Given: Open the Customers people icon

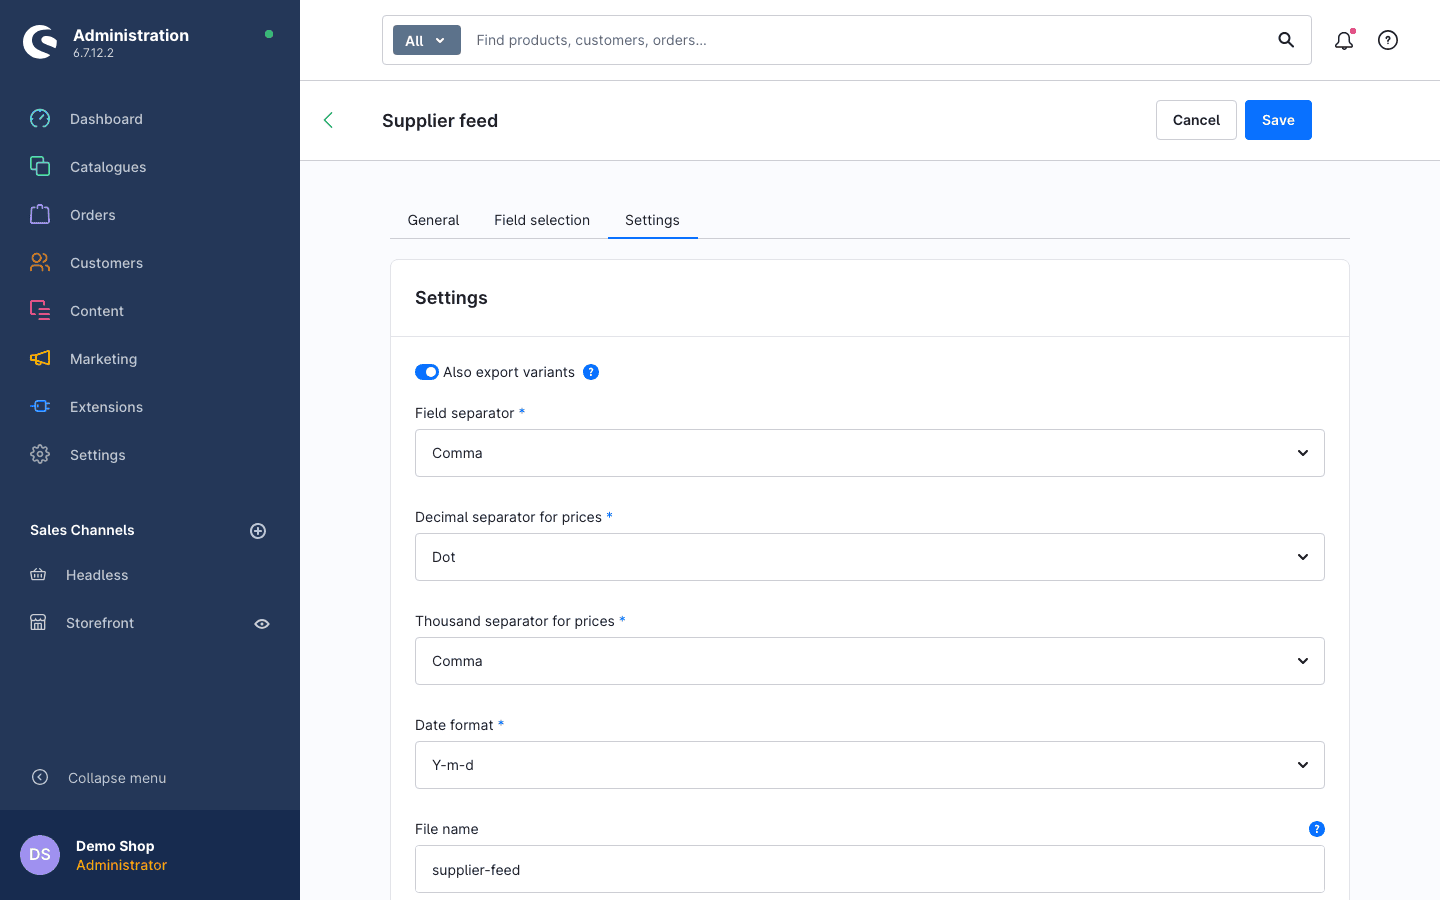Looking at the screenshot, I should (40, 263).
